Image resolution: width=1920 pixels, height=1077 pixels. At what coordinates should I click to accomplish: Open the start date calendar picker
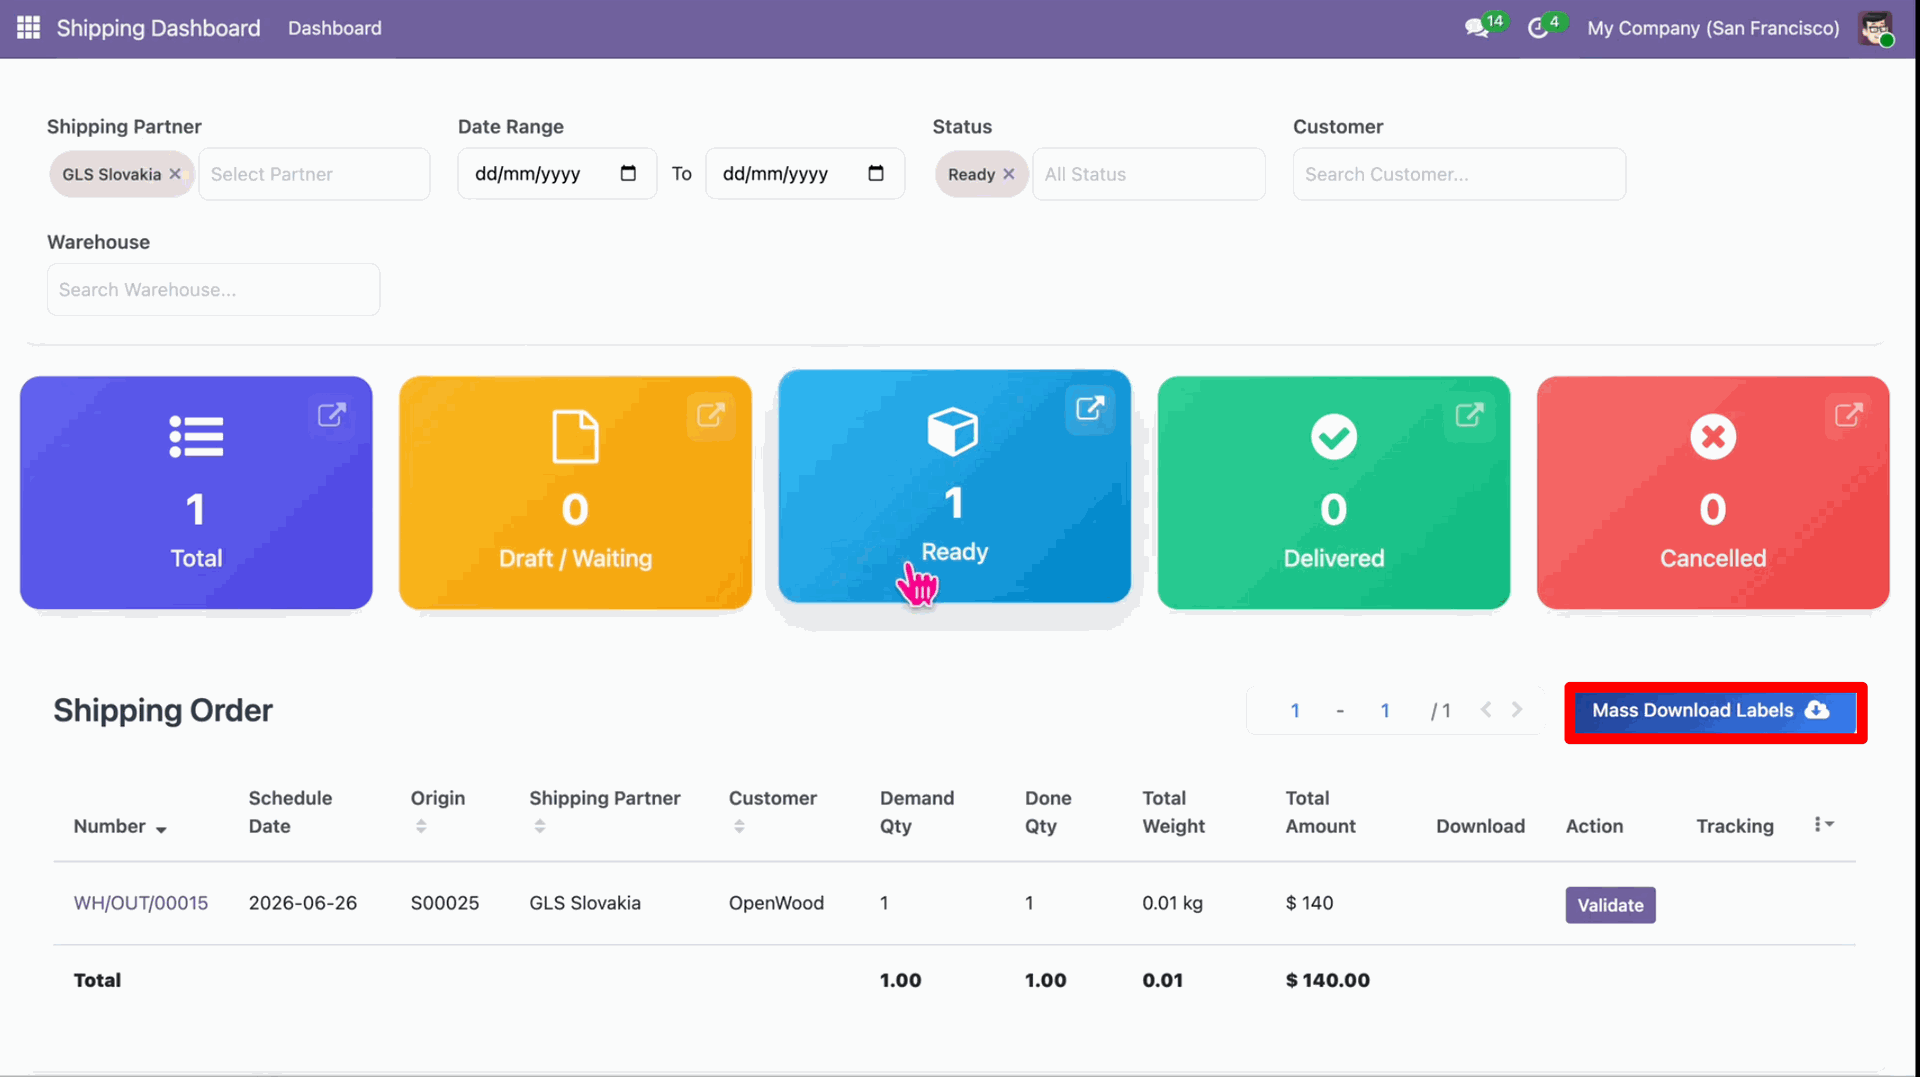click(628, 173)
